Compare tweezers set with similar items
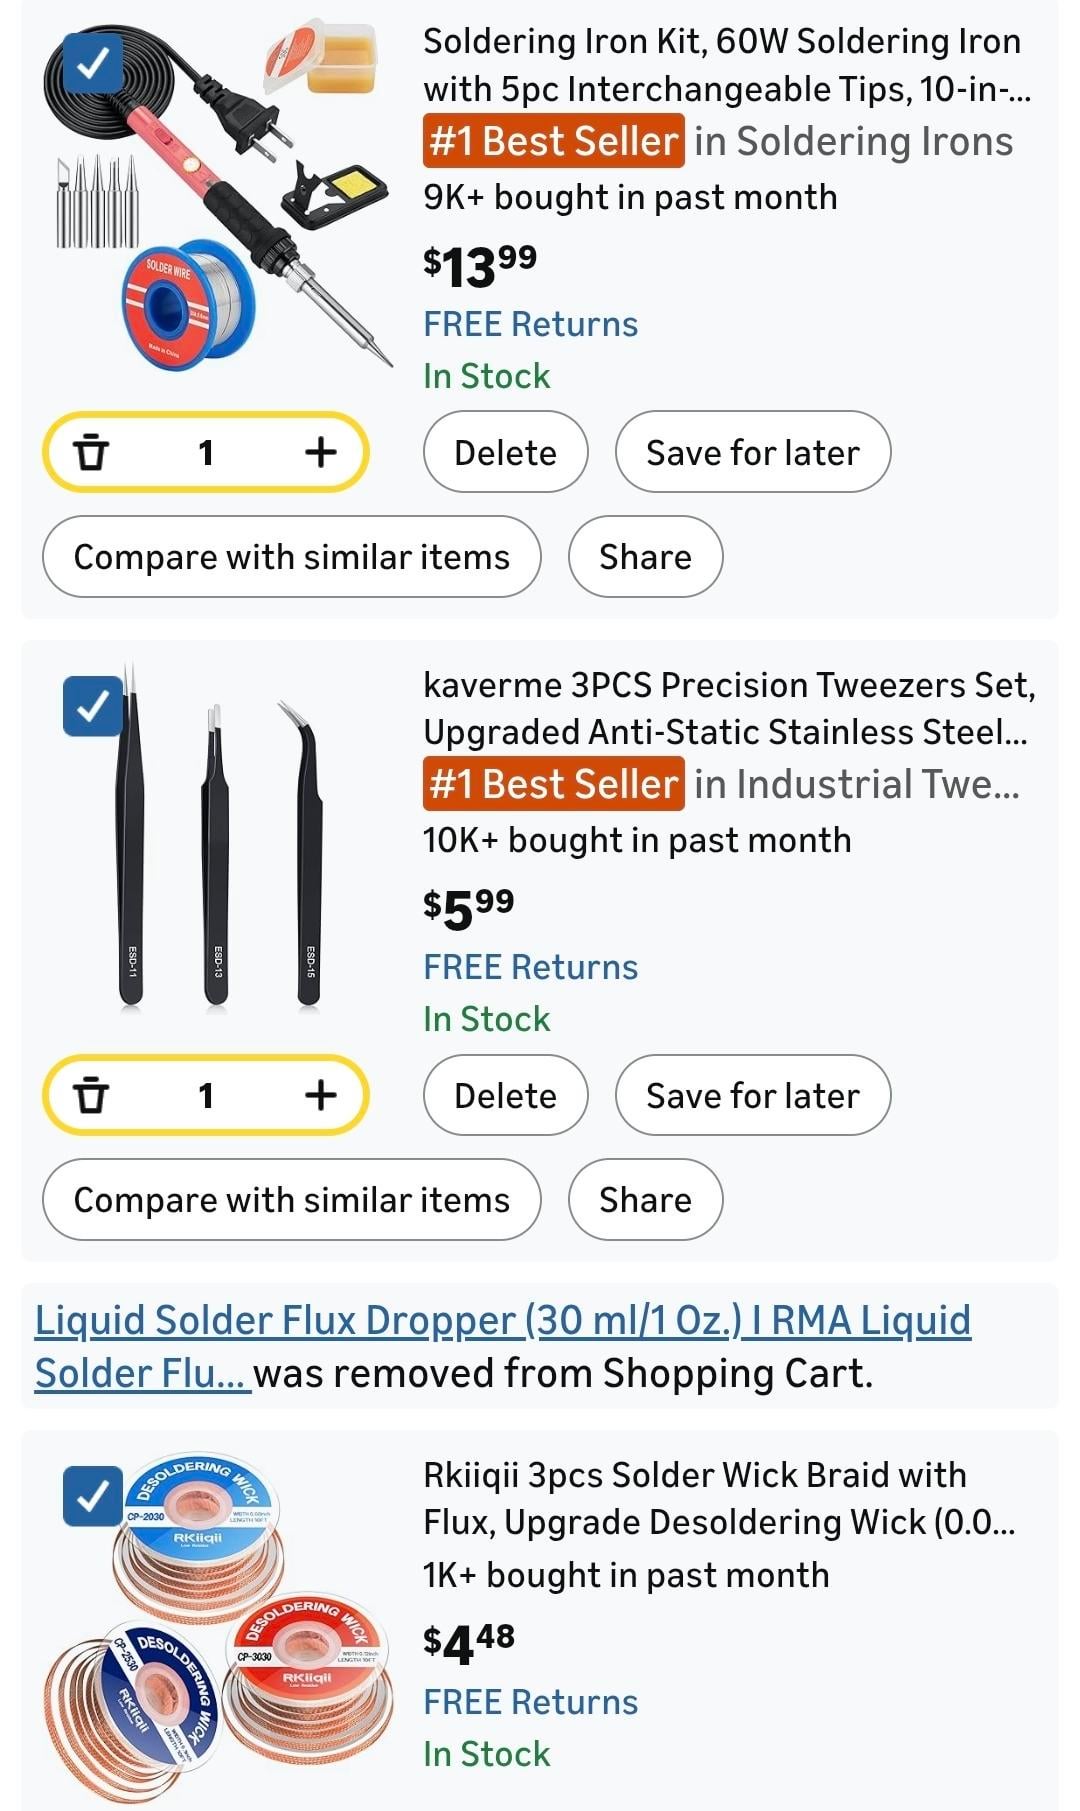The height and width of the screenshot is (1811, 1080). click(291, 1200)
